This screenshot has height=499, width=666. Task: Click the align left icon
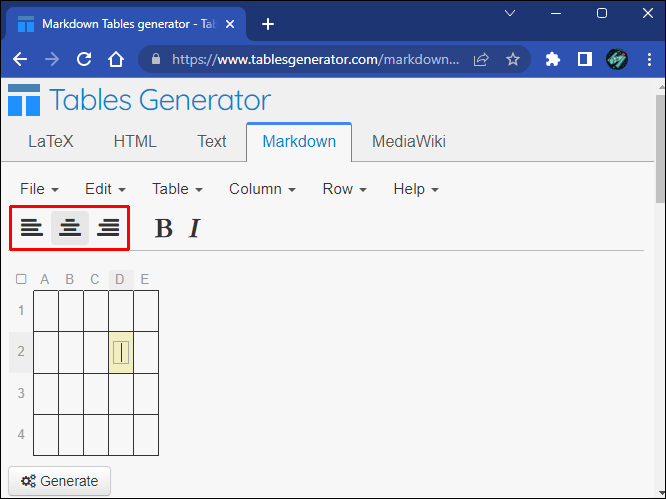[32, 228]
